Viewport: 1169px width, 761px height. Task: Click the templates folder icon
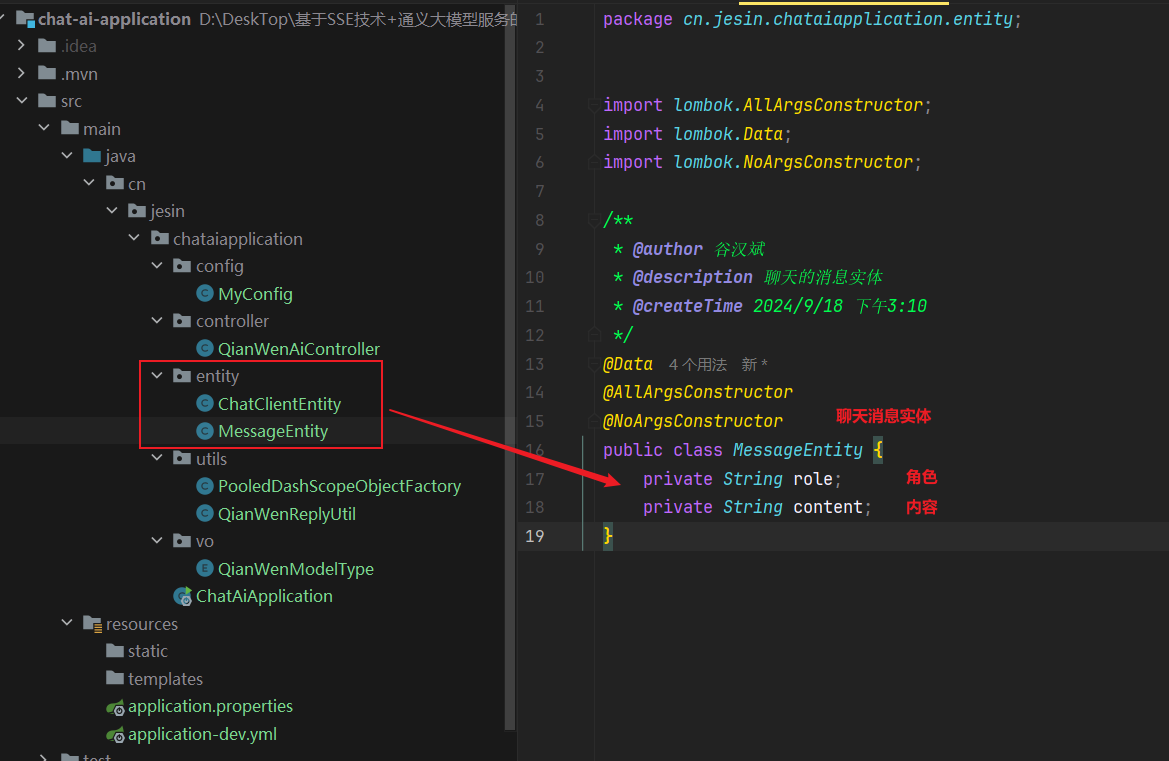115,678
